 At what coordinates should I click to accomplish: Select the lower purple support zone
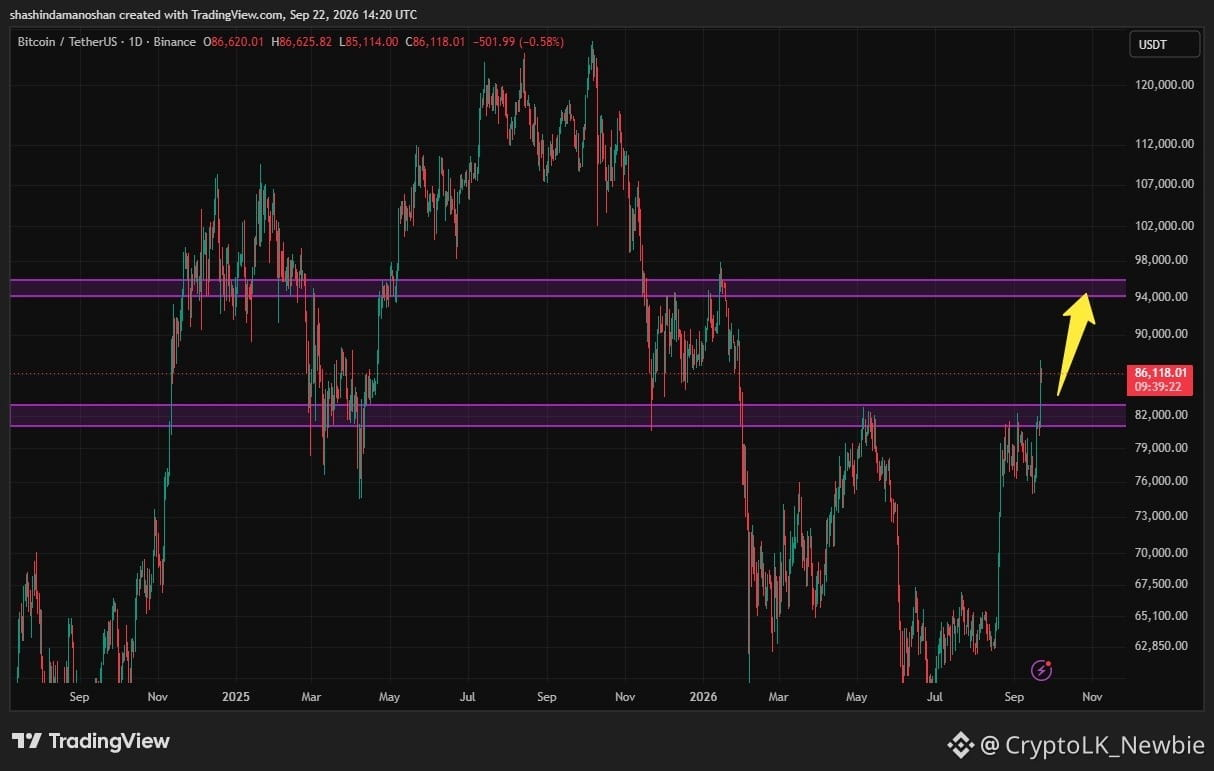(x=568, y=415)
